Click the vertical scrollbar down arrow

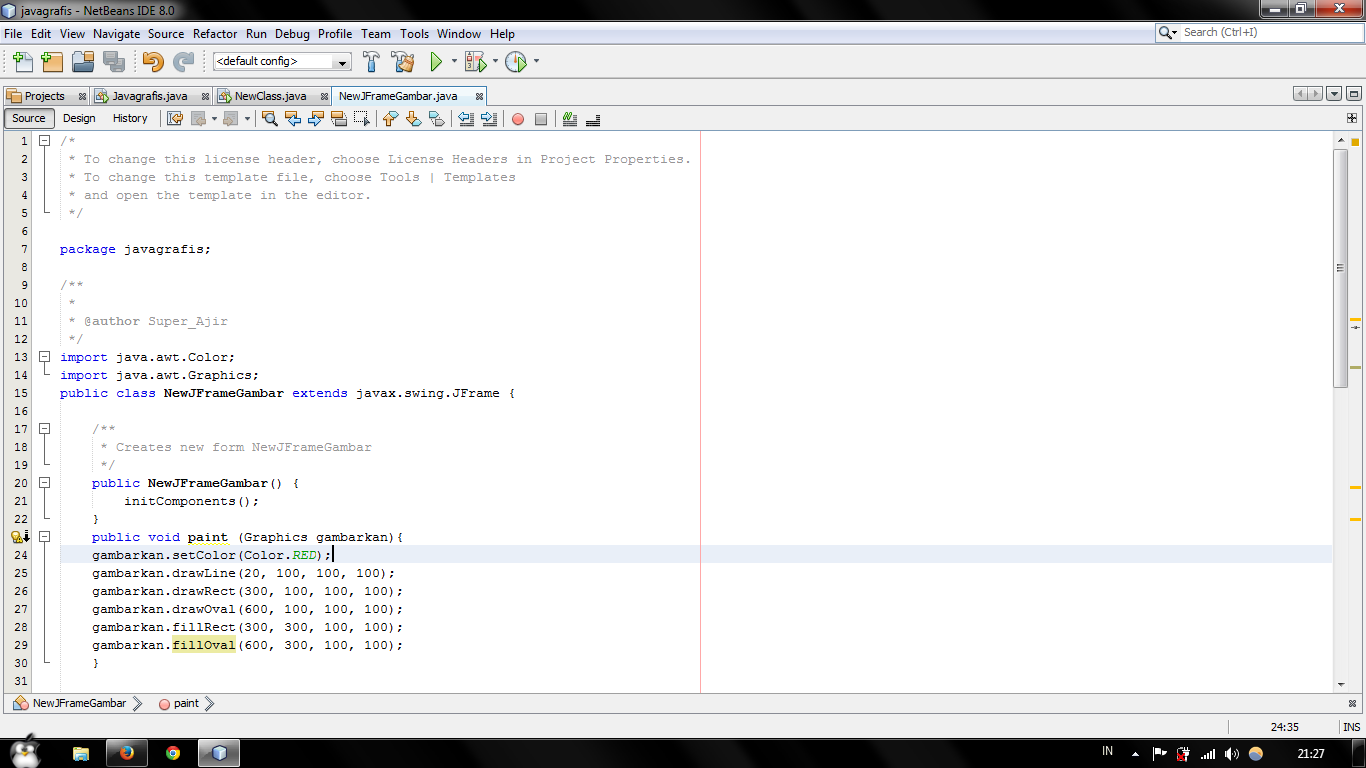point(1341,685)
